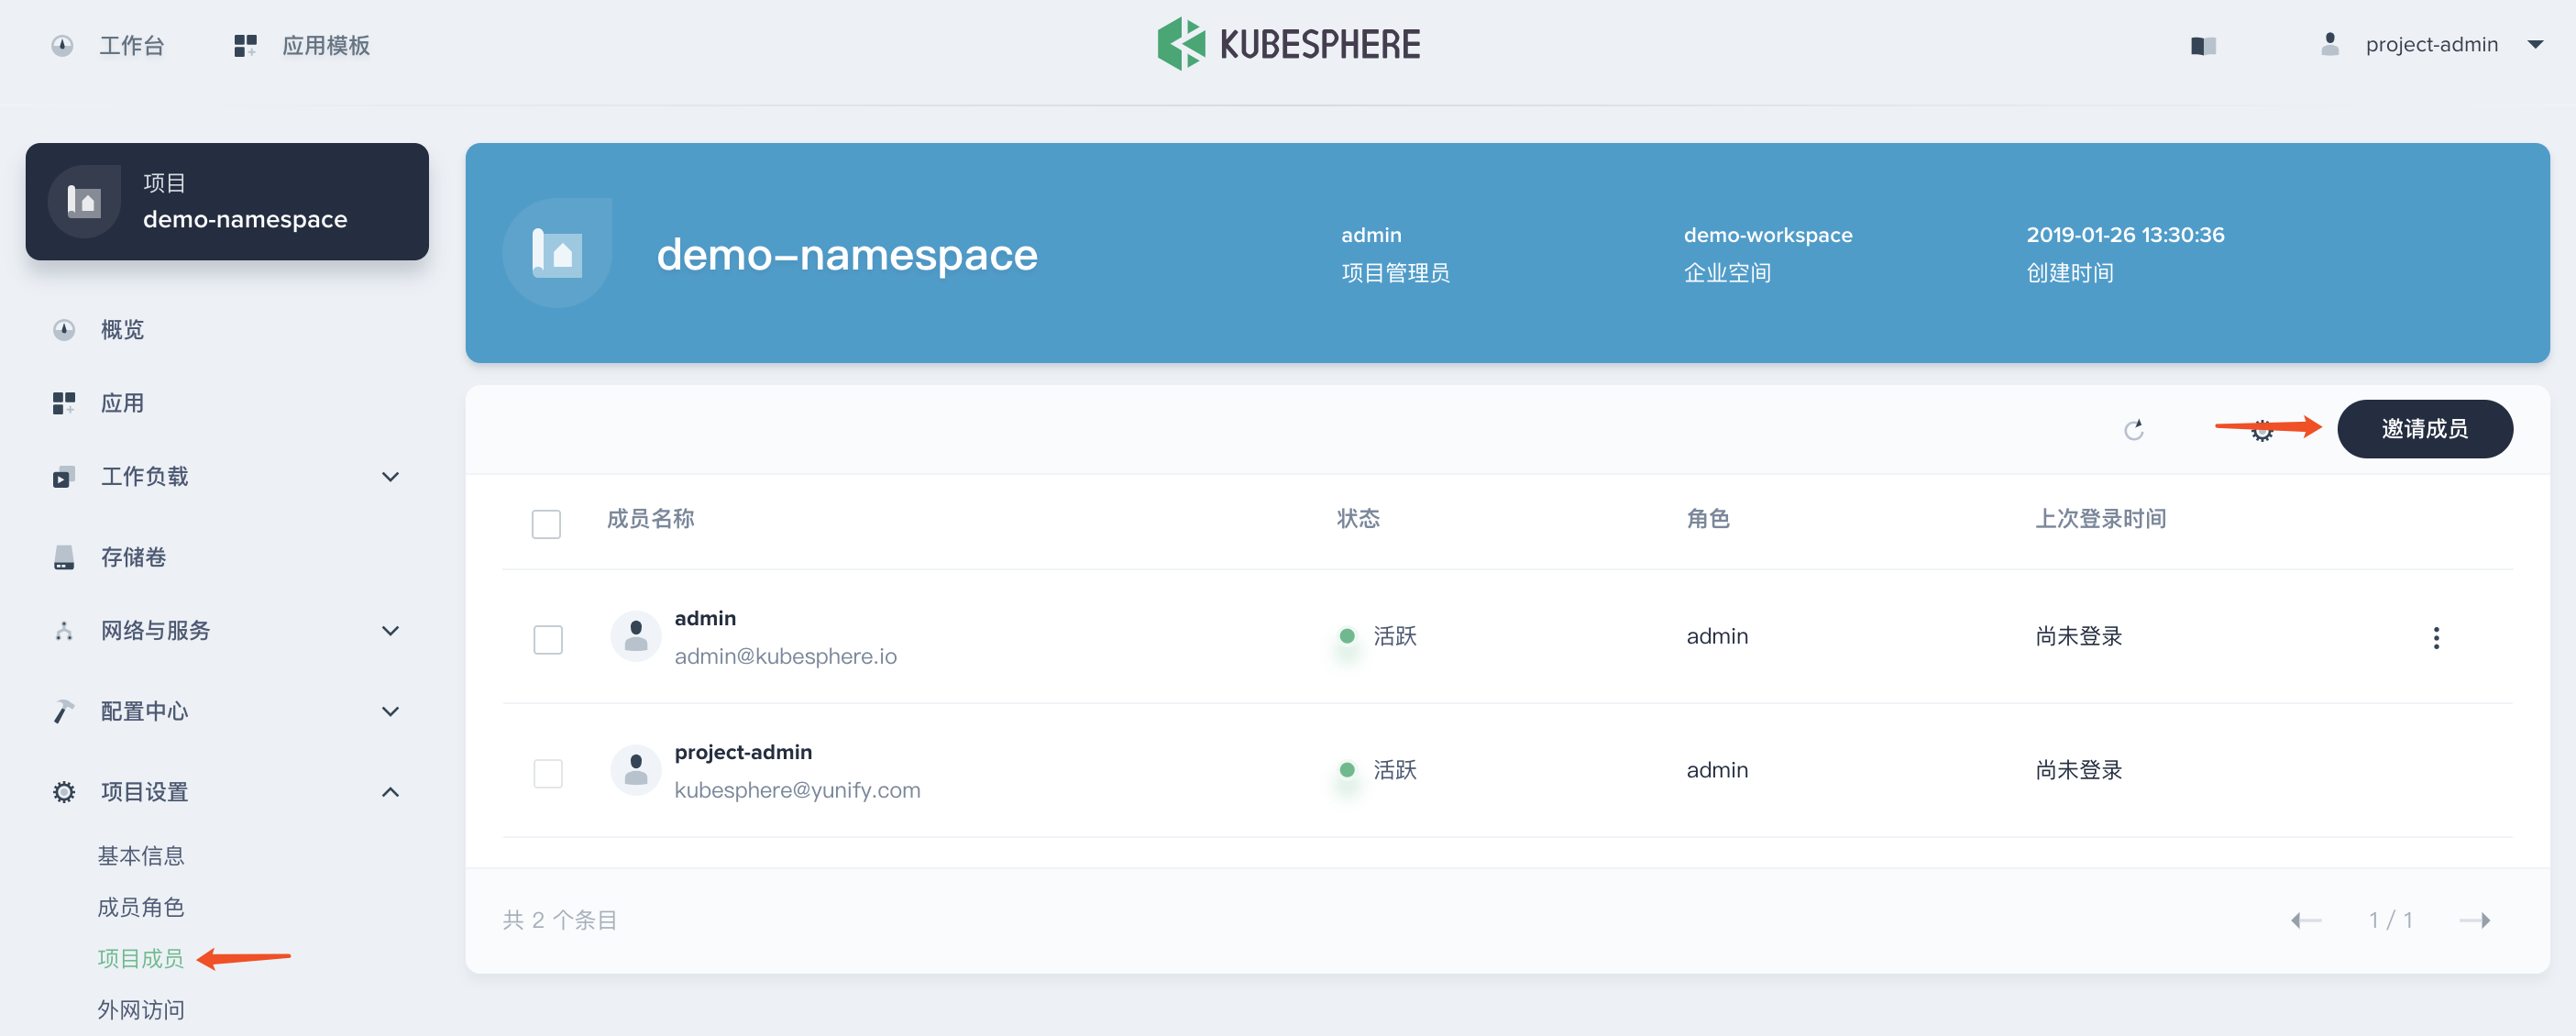Click the kubesphere@yunify.com email text
This screenshot has height=1036, width=2576.
(x=797, y=791)
